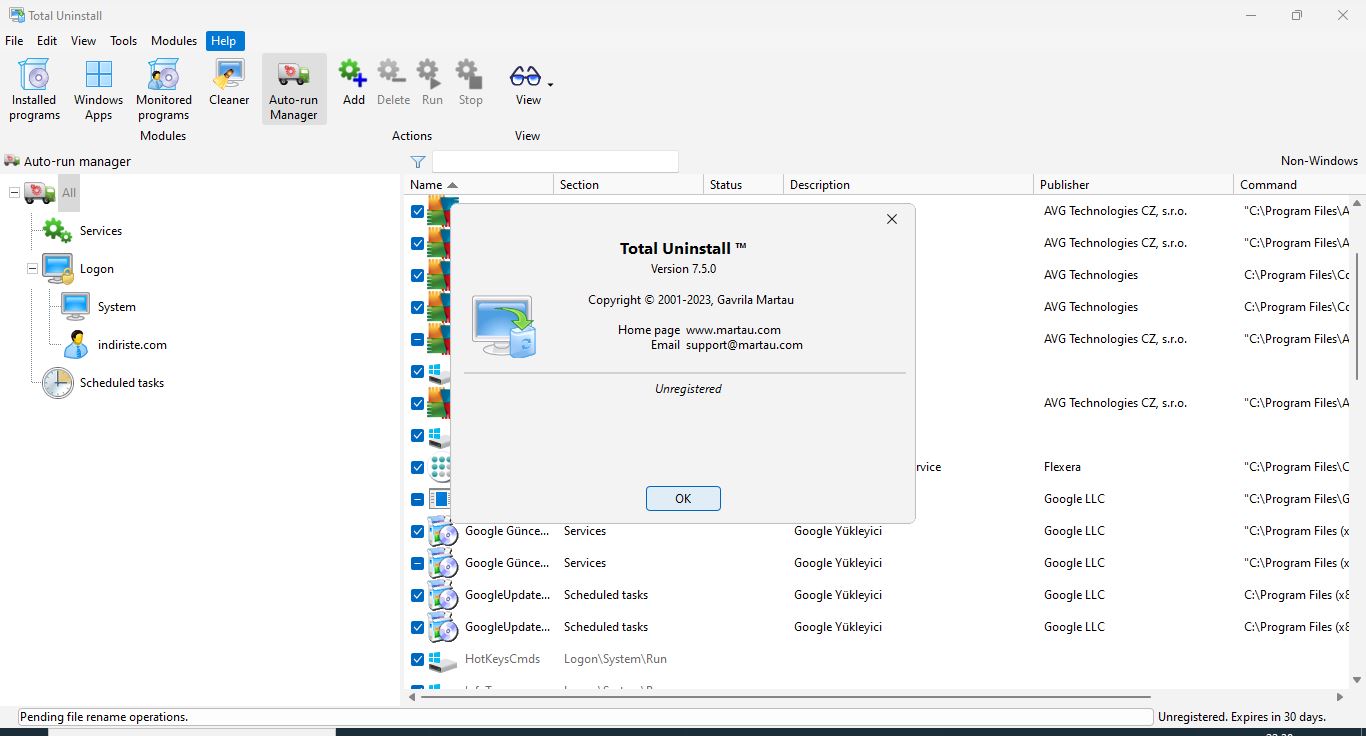Select the Logon\System\Run section cell
Image resolution: width=1366 pixels, height=736 pixels.
pyautogui.click(x=615, y=659)
